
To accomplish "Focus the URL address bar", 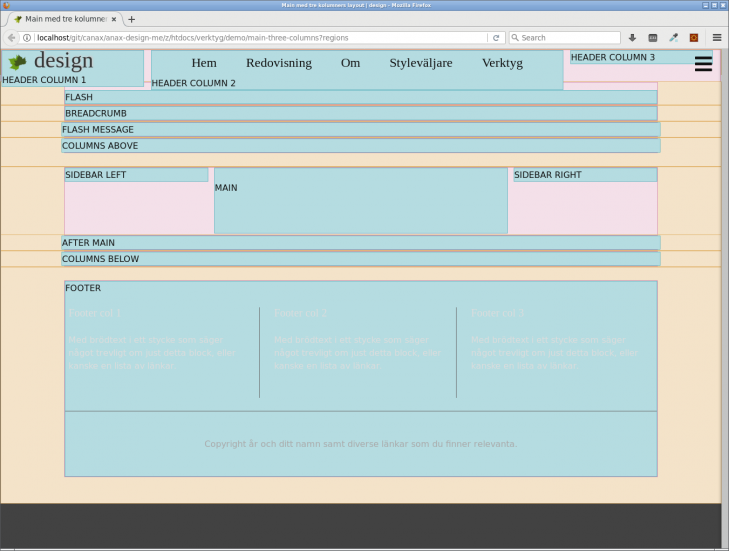I will pos(260,38).
